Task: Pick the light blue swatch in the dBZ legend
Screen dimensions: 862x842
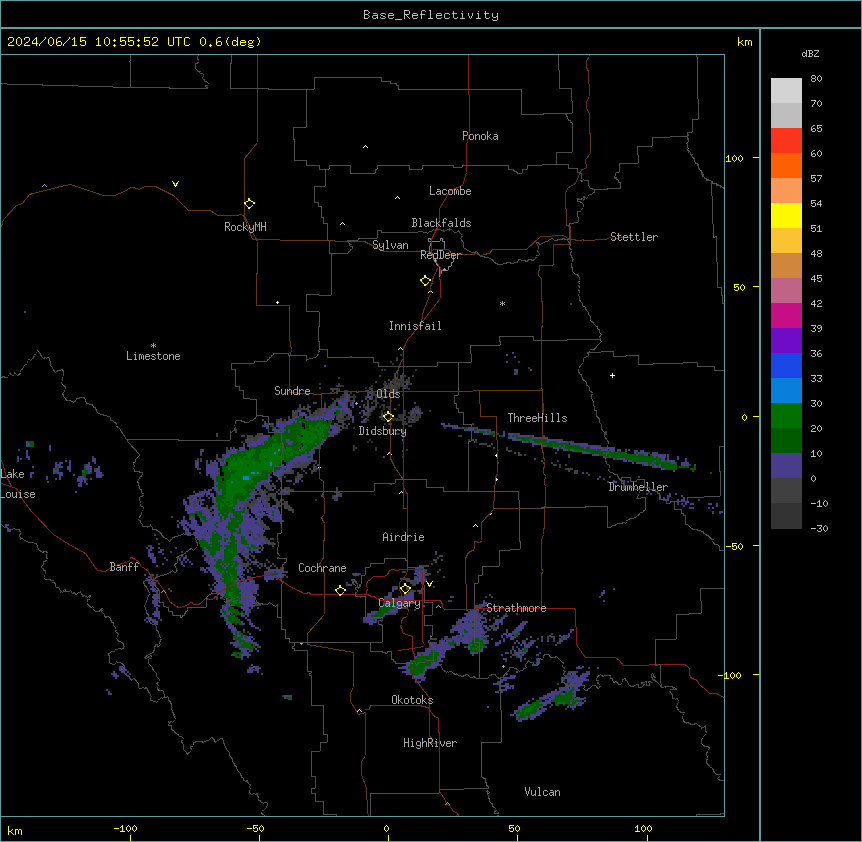Action: [786, 391]
